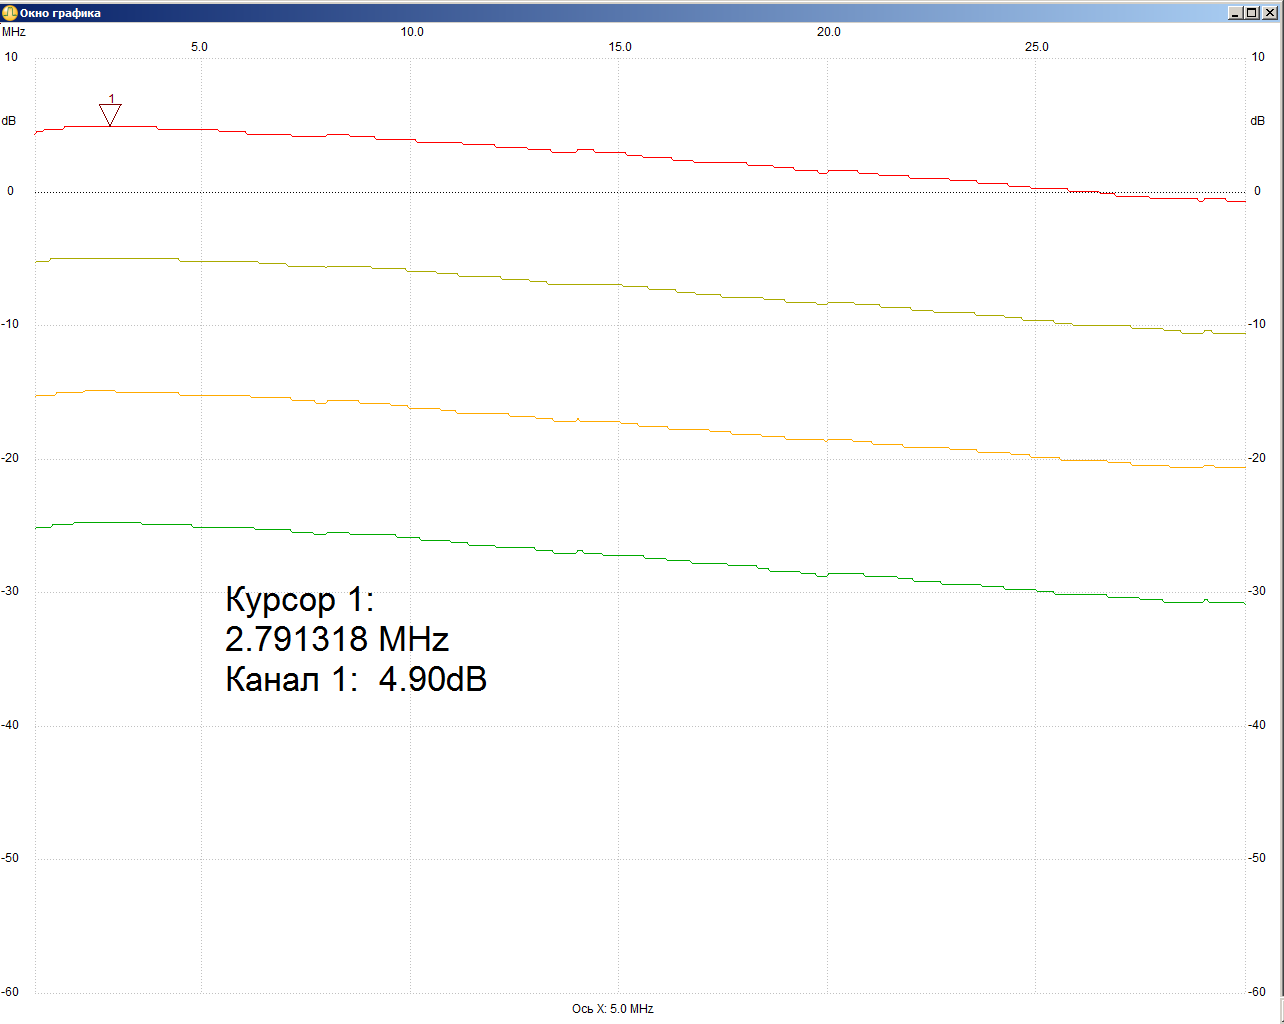This screenshot has height=1024, width=1284.
Task: Click the 2.791318 MHz cursor frequency text
Action: coord(337,639)
